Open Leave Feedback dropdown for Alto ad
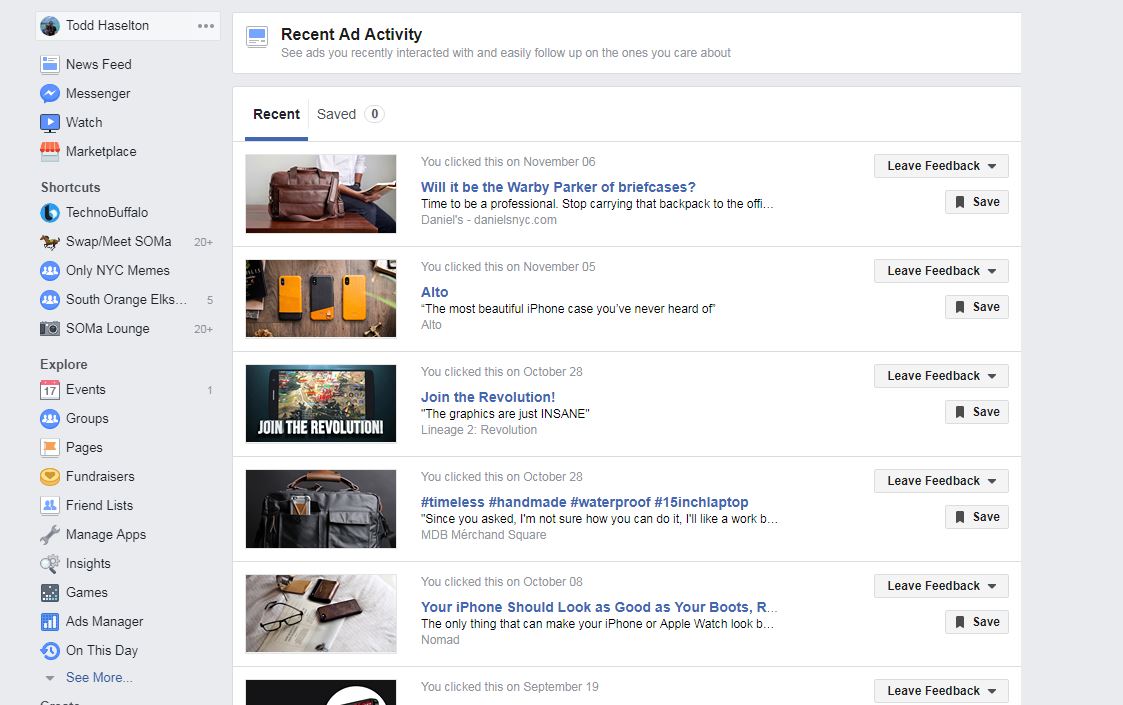This screenshot has height=705, width=1123. click(x=941, y=271)
